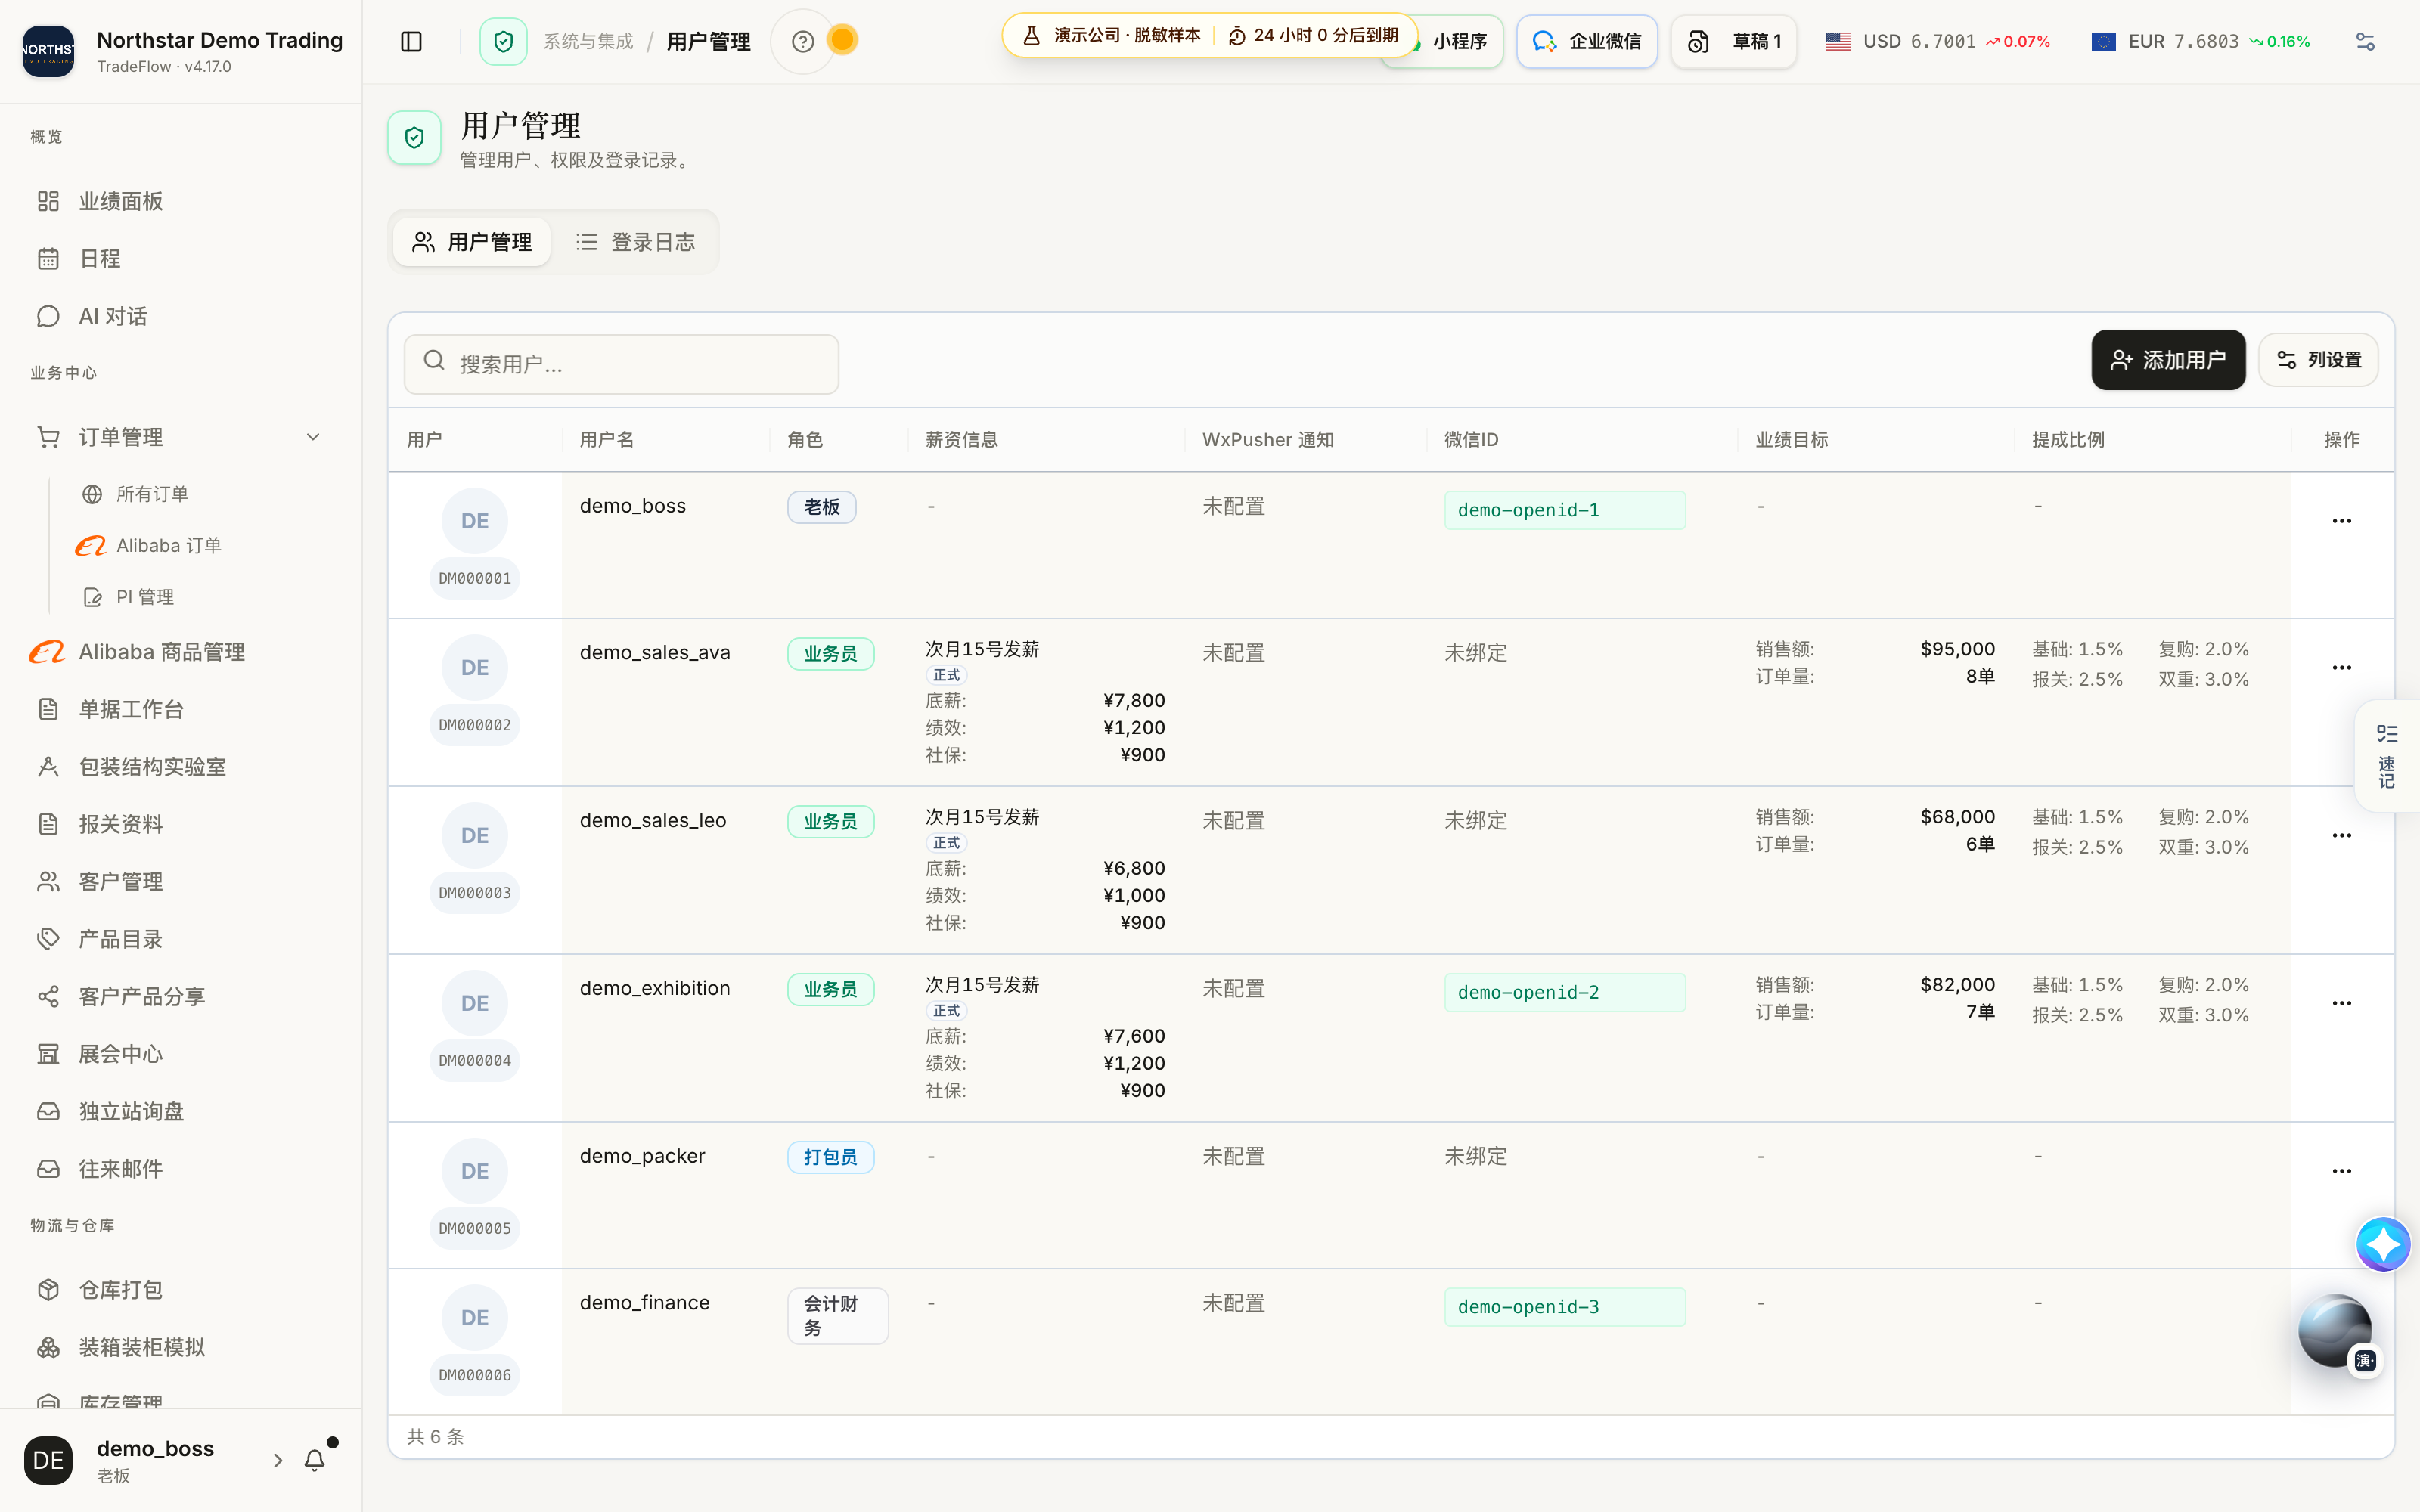Open the help question-mark icon

click(x=802, y=41)
